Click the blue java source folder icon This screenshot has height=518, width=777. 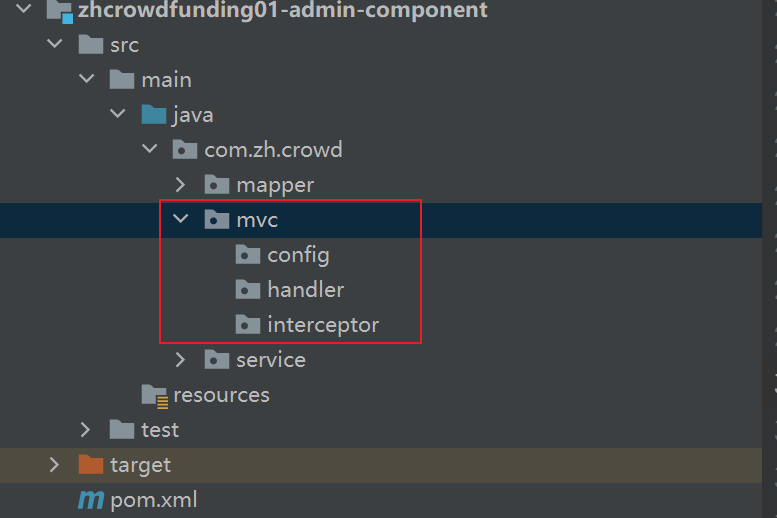pyautogui.click(x=153, y=115)
